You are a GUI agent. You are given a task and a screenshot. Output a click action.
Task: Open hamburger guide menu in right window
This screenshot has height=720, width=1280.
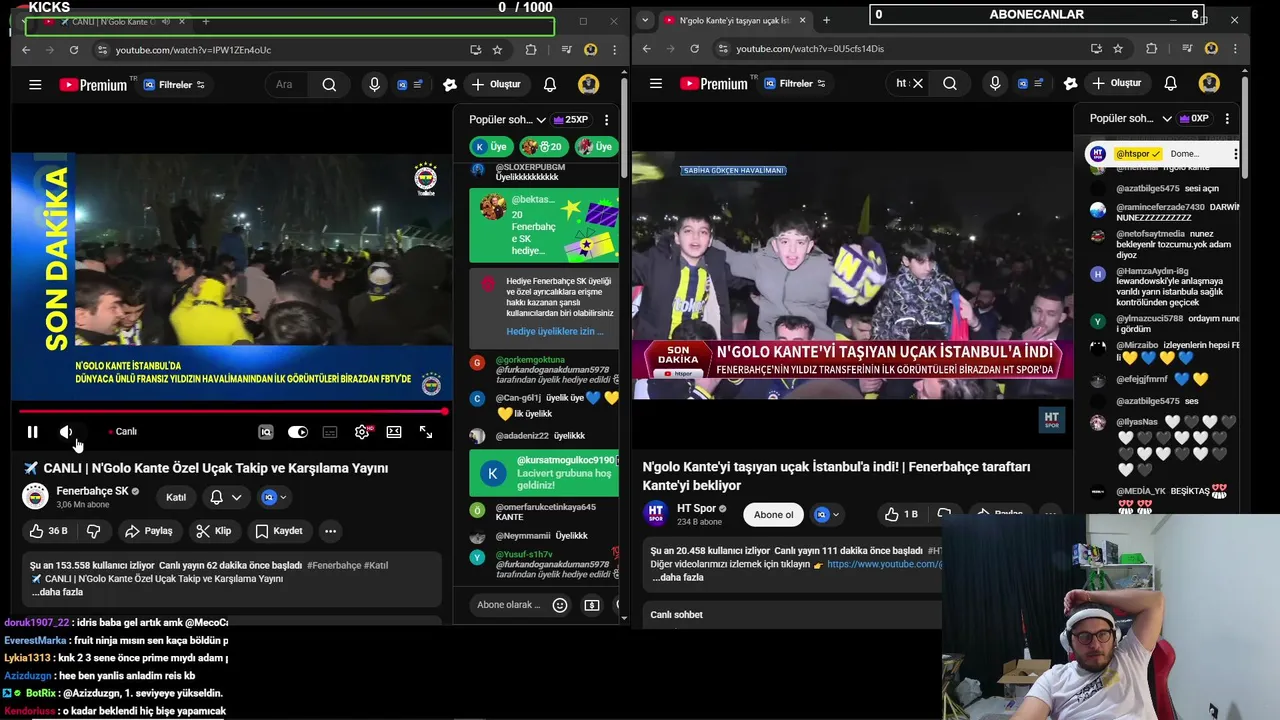655,84
